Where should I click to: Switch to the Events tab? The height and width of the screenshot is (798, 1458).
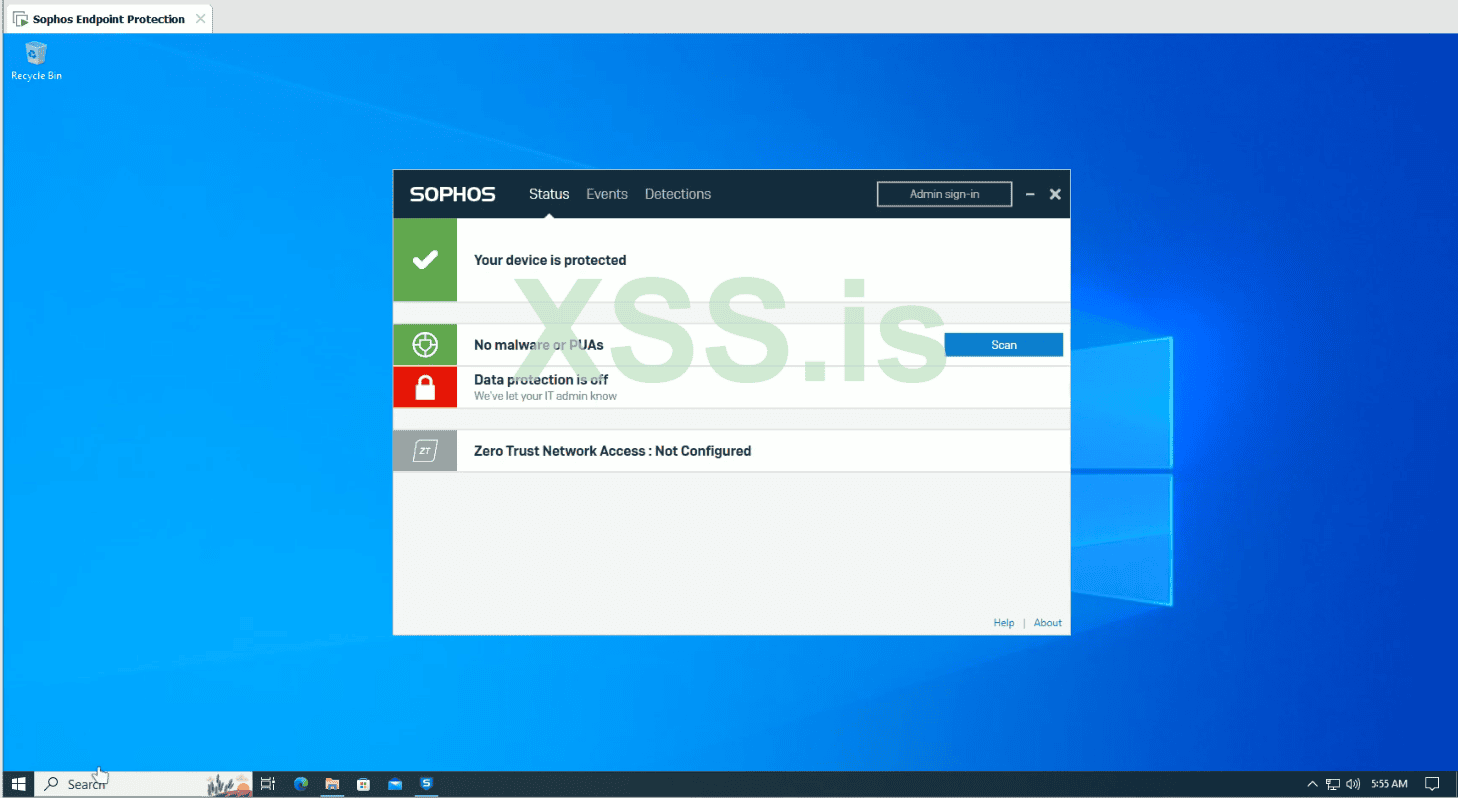point(607,194)
